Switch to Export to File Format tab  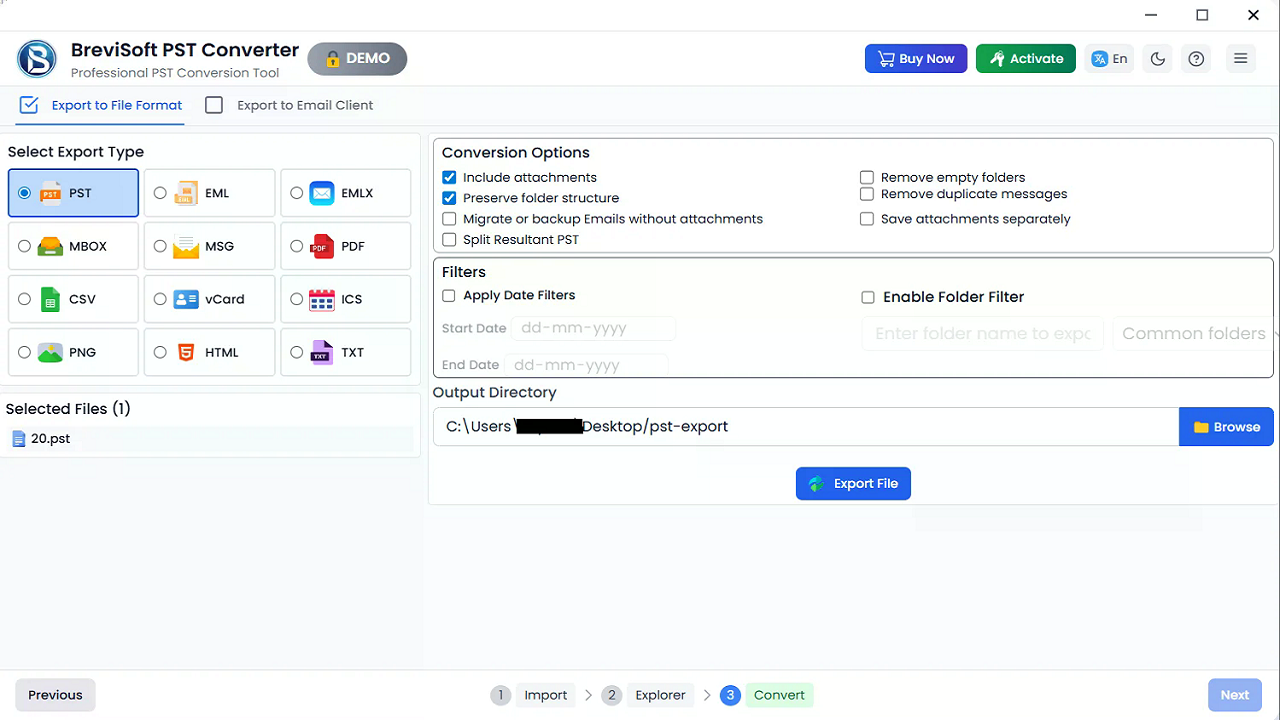coord(100,105)
